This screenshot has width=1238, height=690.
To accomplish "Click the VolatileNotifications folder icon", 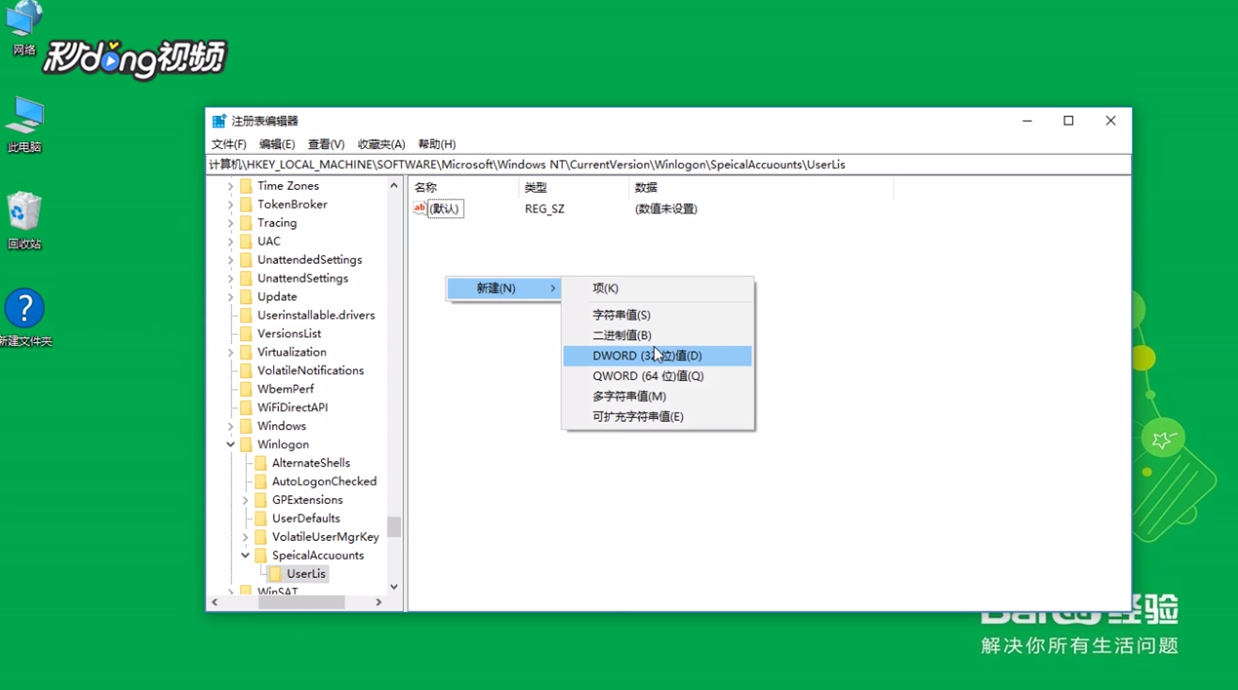I will tap(246, 371).
